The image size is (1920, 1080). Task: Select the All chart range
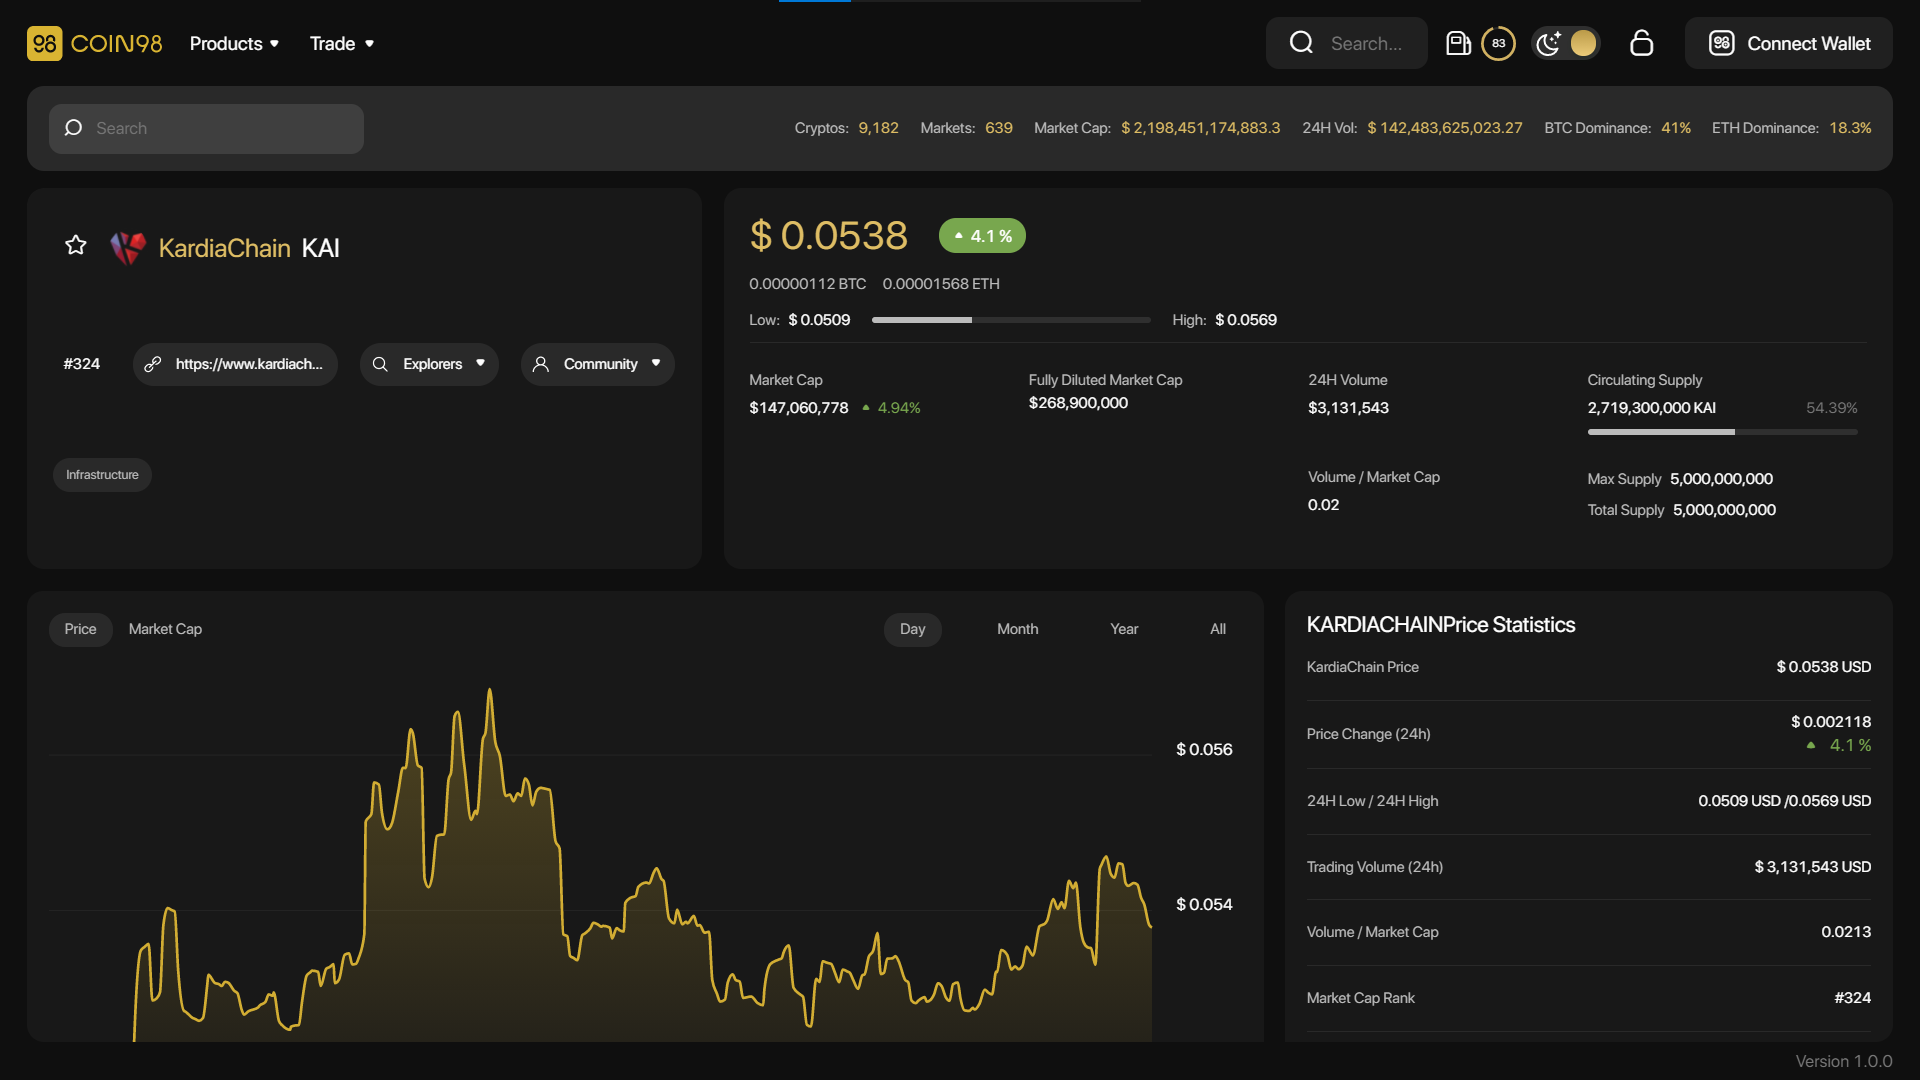[1217, 629]
